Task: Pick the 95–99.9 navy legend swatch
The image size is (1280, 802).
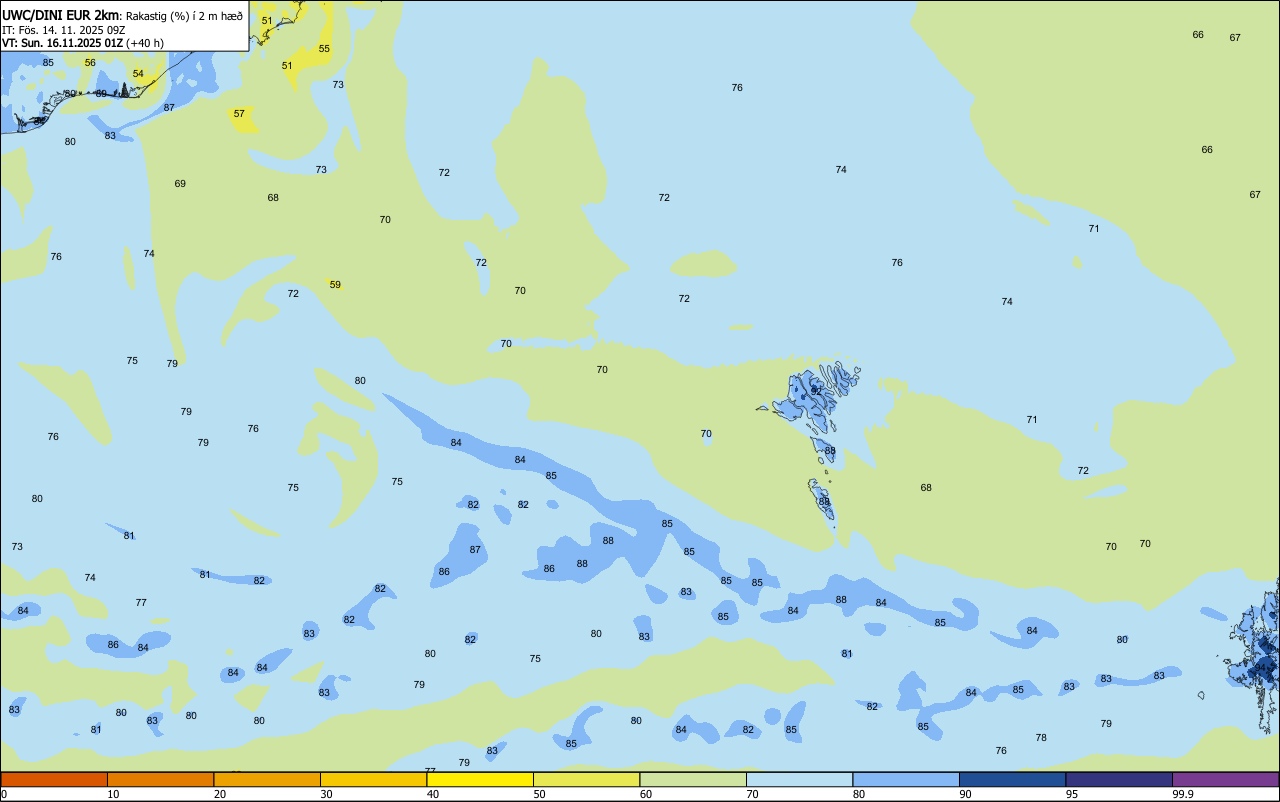Action: coord(1119,779)
